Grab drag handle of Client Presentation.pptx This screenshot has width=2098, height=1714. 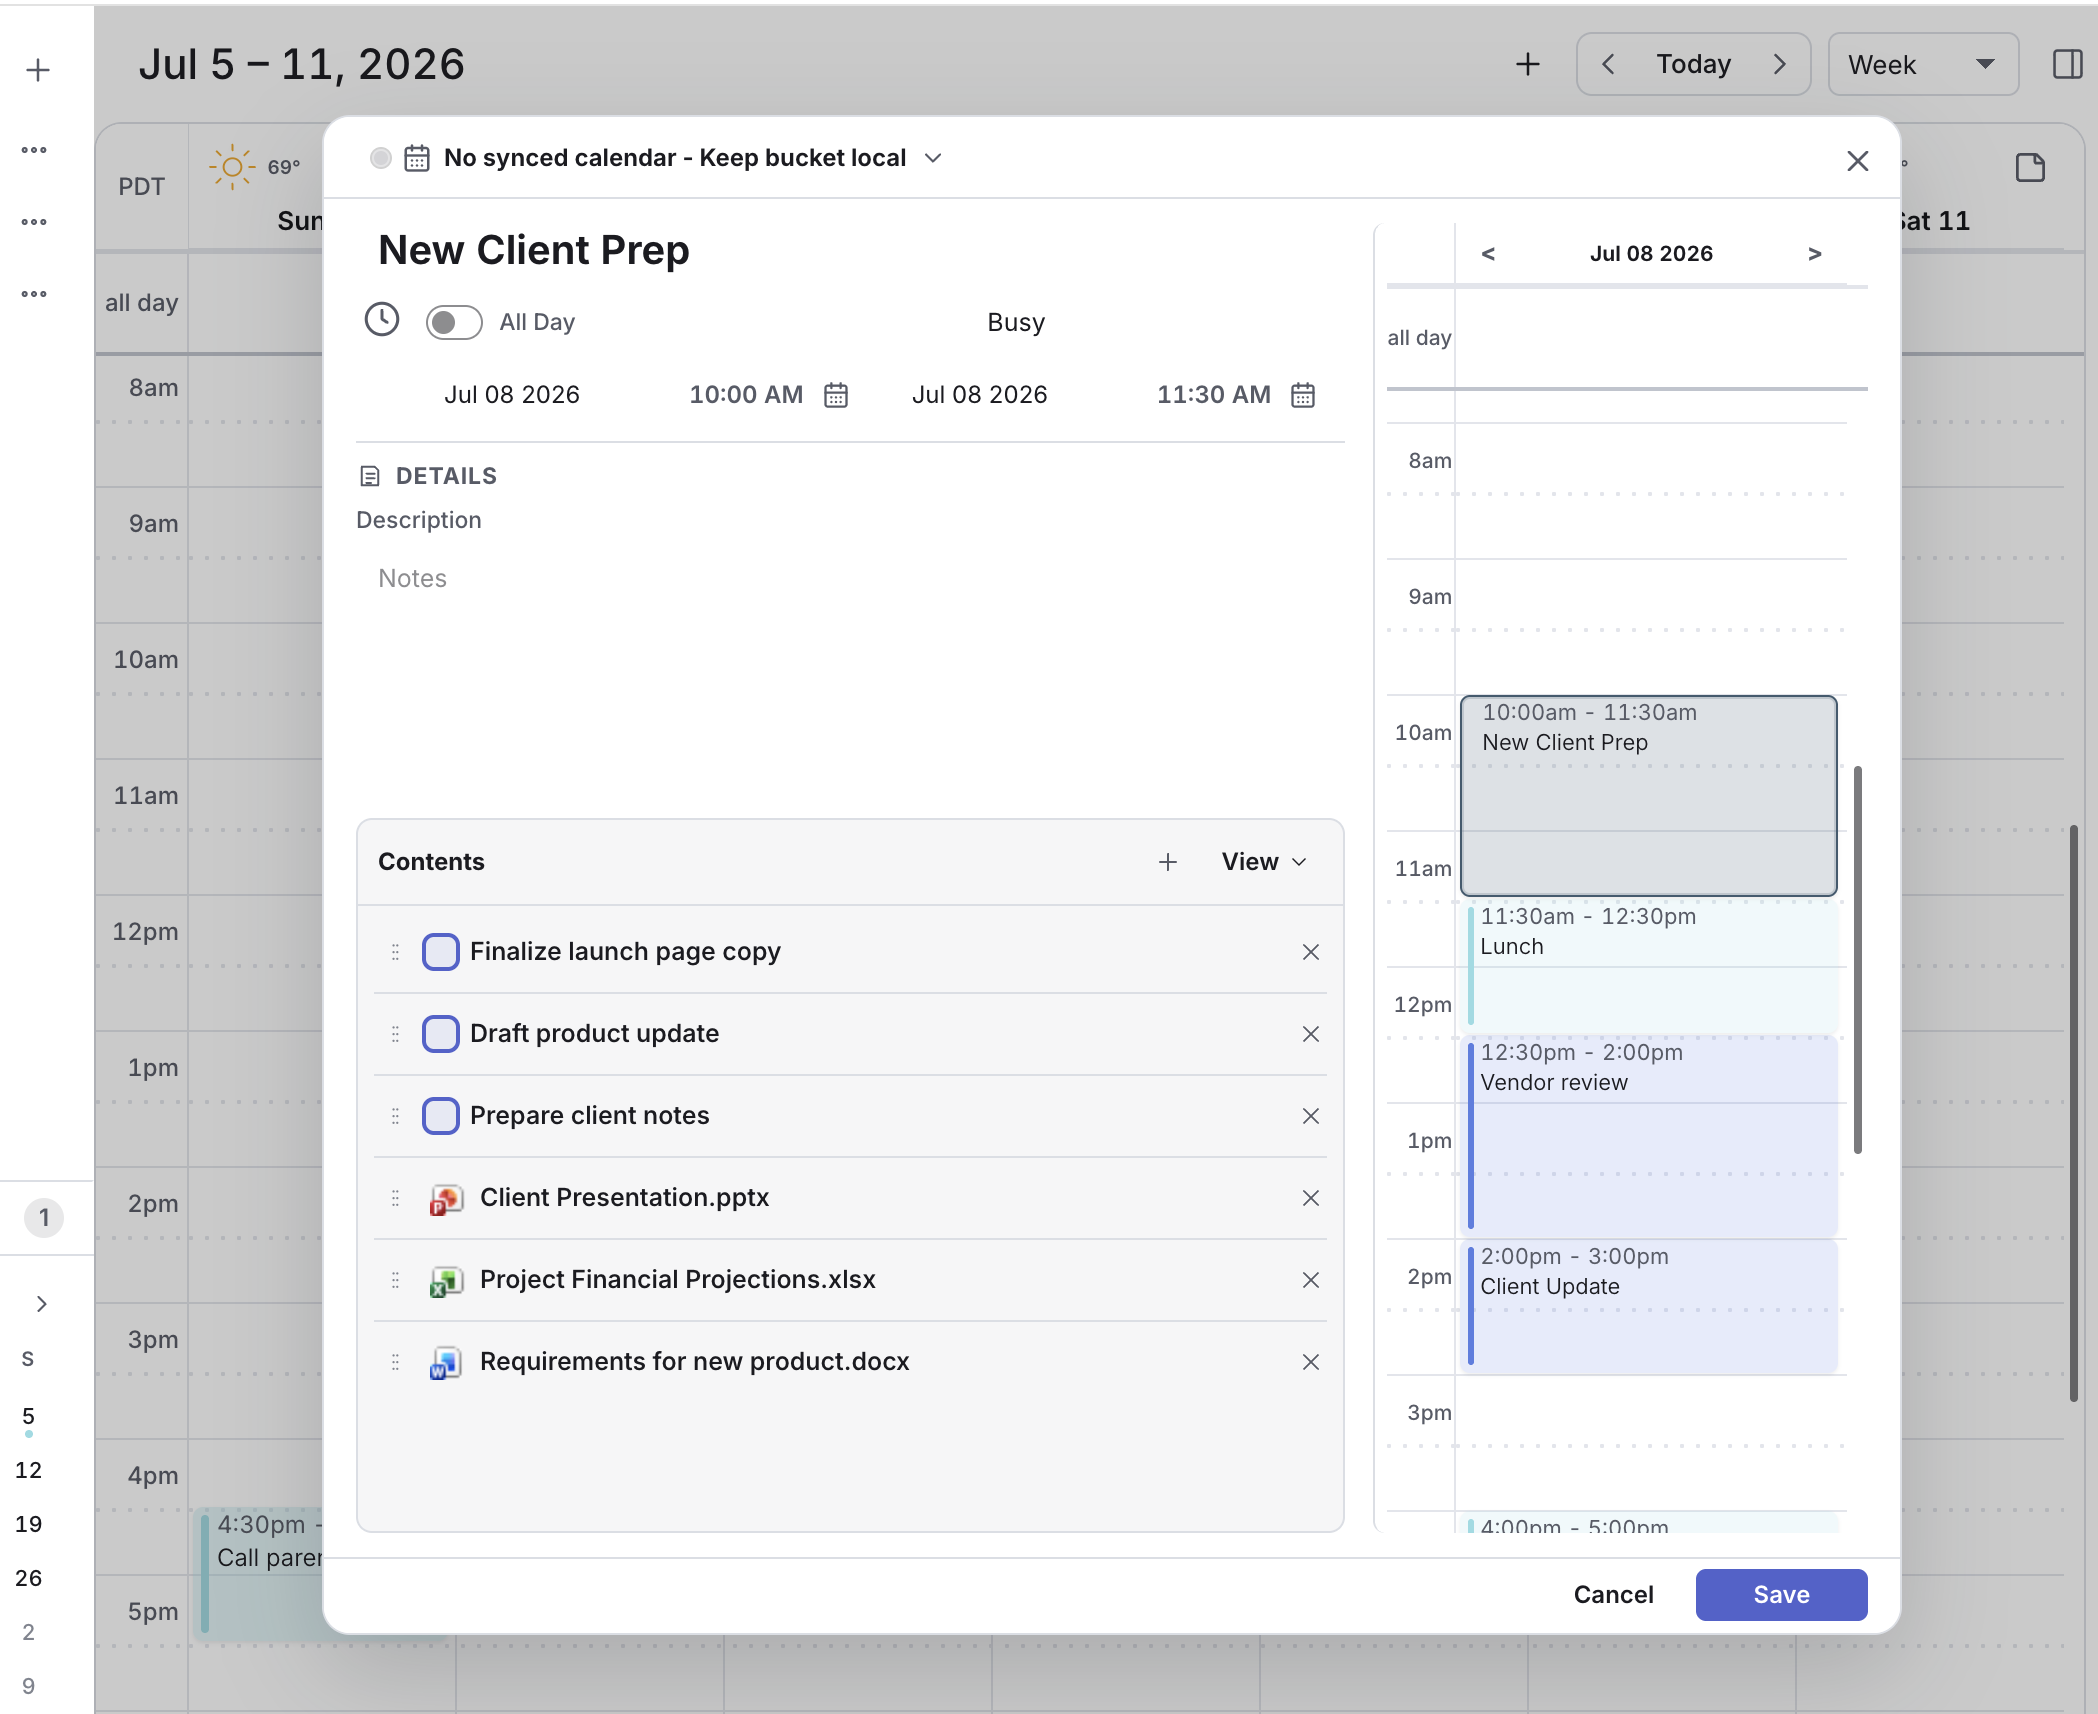pos(395,1198)
